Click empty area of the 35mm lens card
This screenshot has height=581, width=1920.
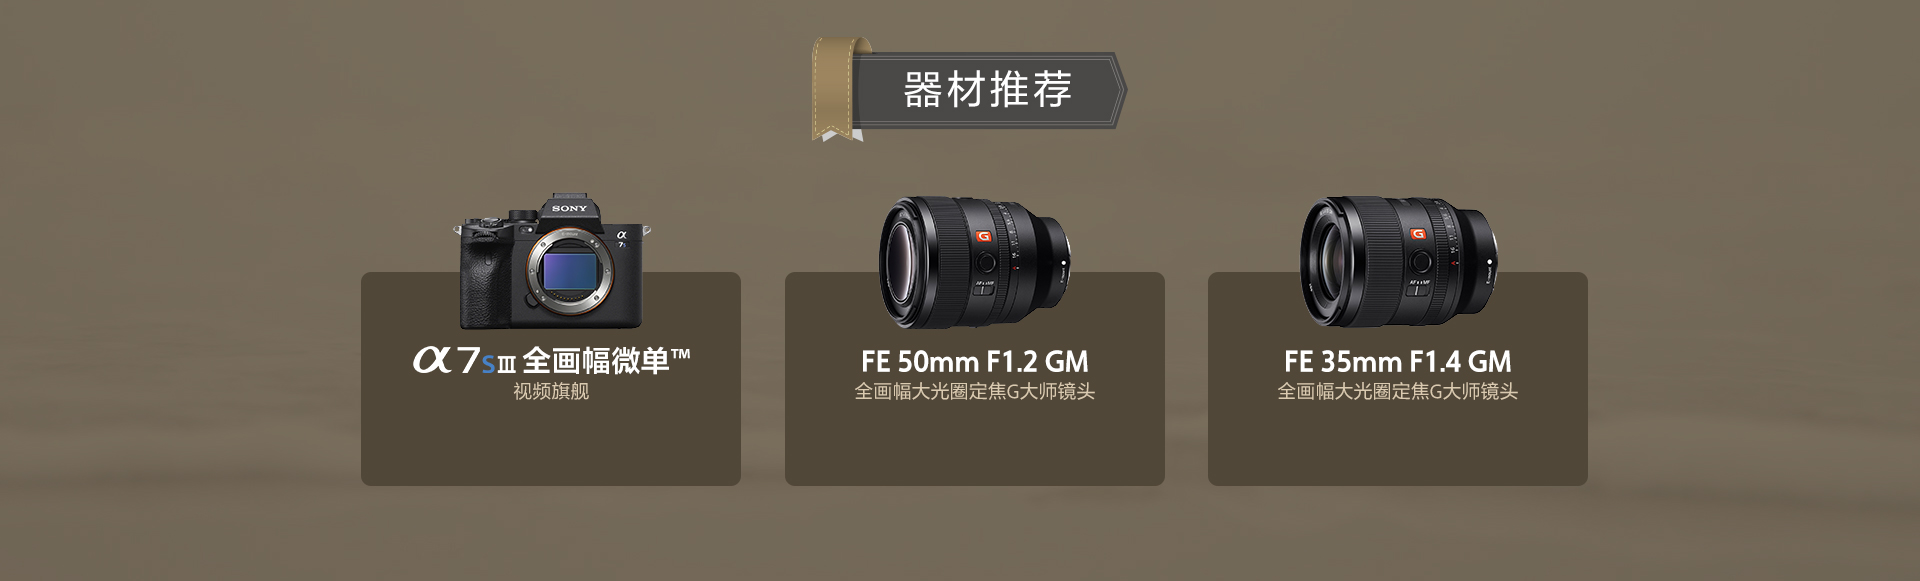click(x=1398, y=445)
